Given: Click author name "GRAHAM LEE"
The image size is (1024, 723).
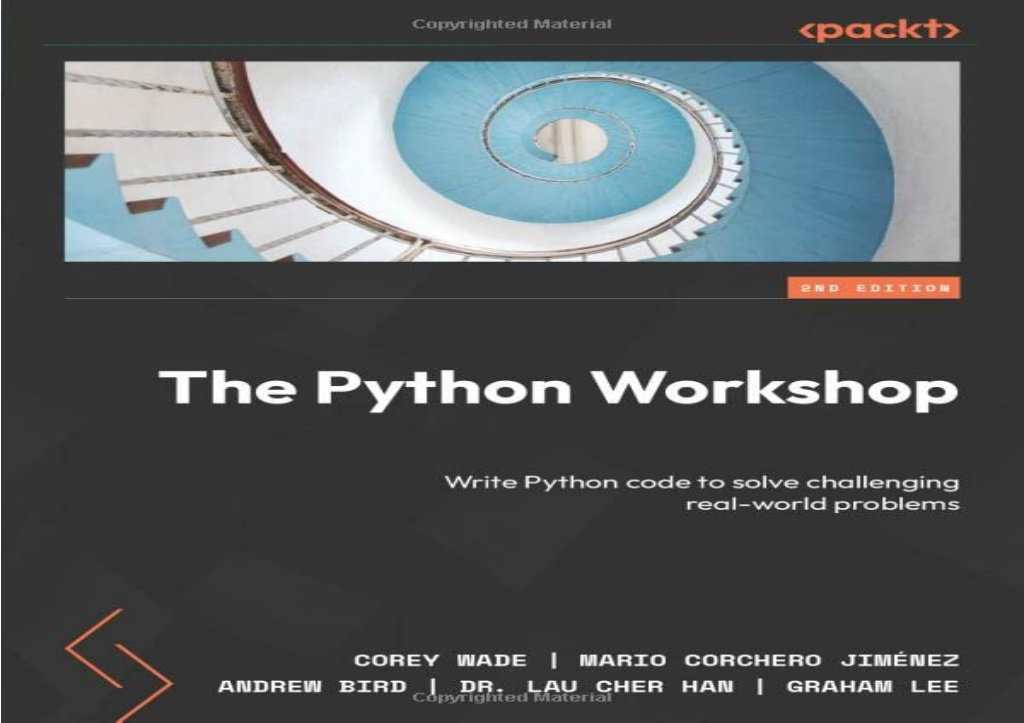Looking at the screenshot, I should click(x=873, y=686).
